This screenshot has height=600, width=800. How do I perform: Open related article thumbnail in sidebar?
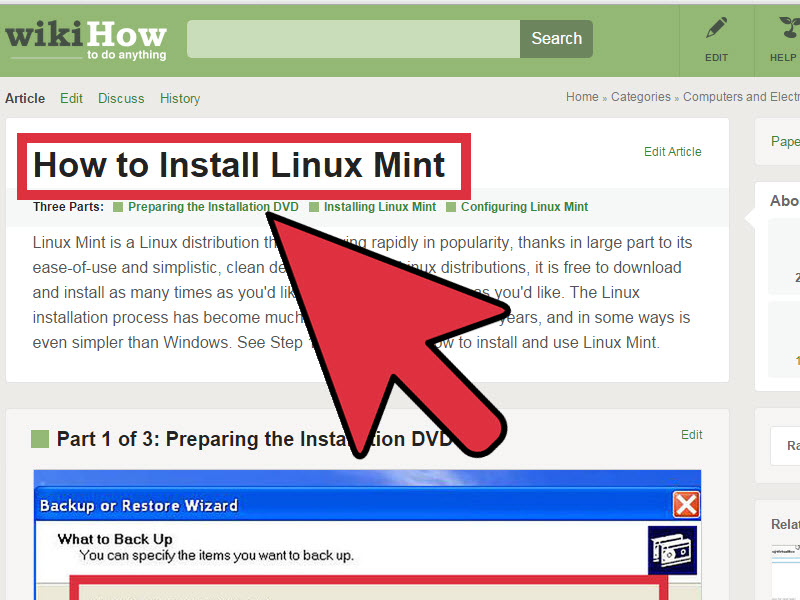[x=786, y=570]
